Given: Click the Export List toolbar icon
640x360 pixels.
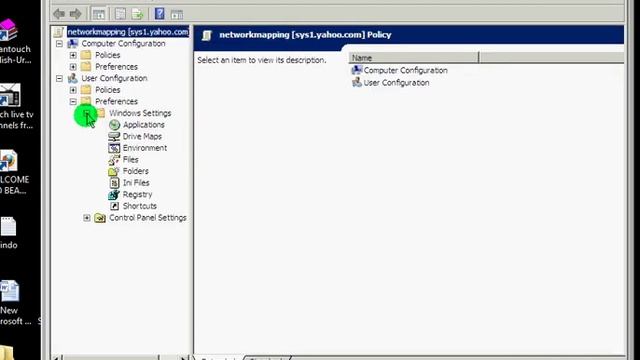Looking at the screenshot, I should tap(138, 14).
